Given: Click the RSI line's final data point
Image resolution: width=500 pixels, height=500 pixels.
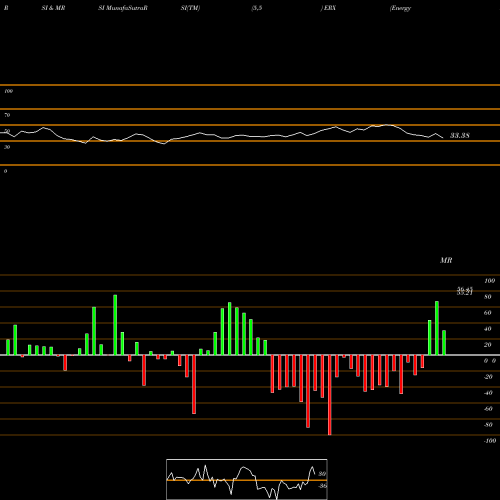Looking at the screenshot, I should pyautogui.click(x=443, y=138).
